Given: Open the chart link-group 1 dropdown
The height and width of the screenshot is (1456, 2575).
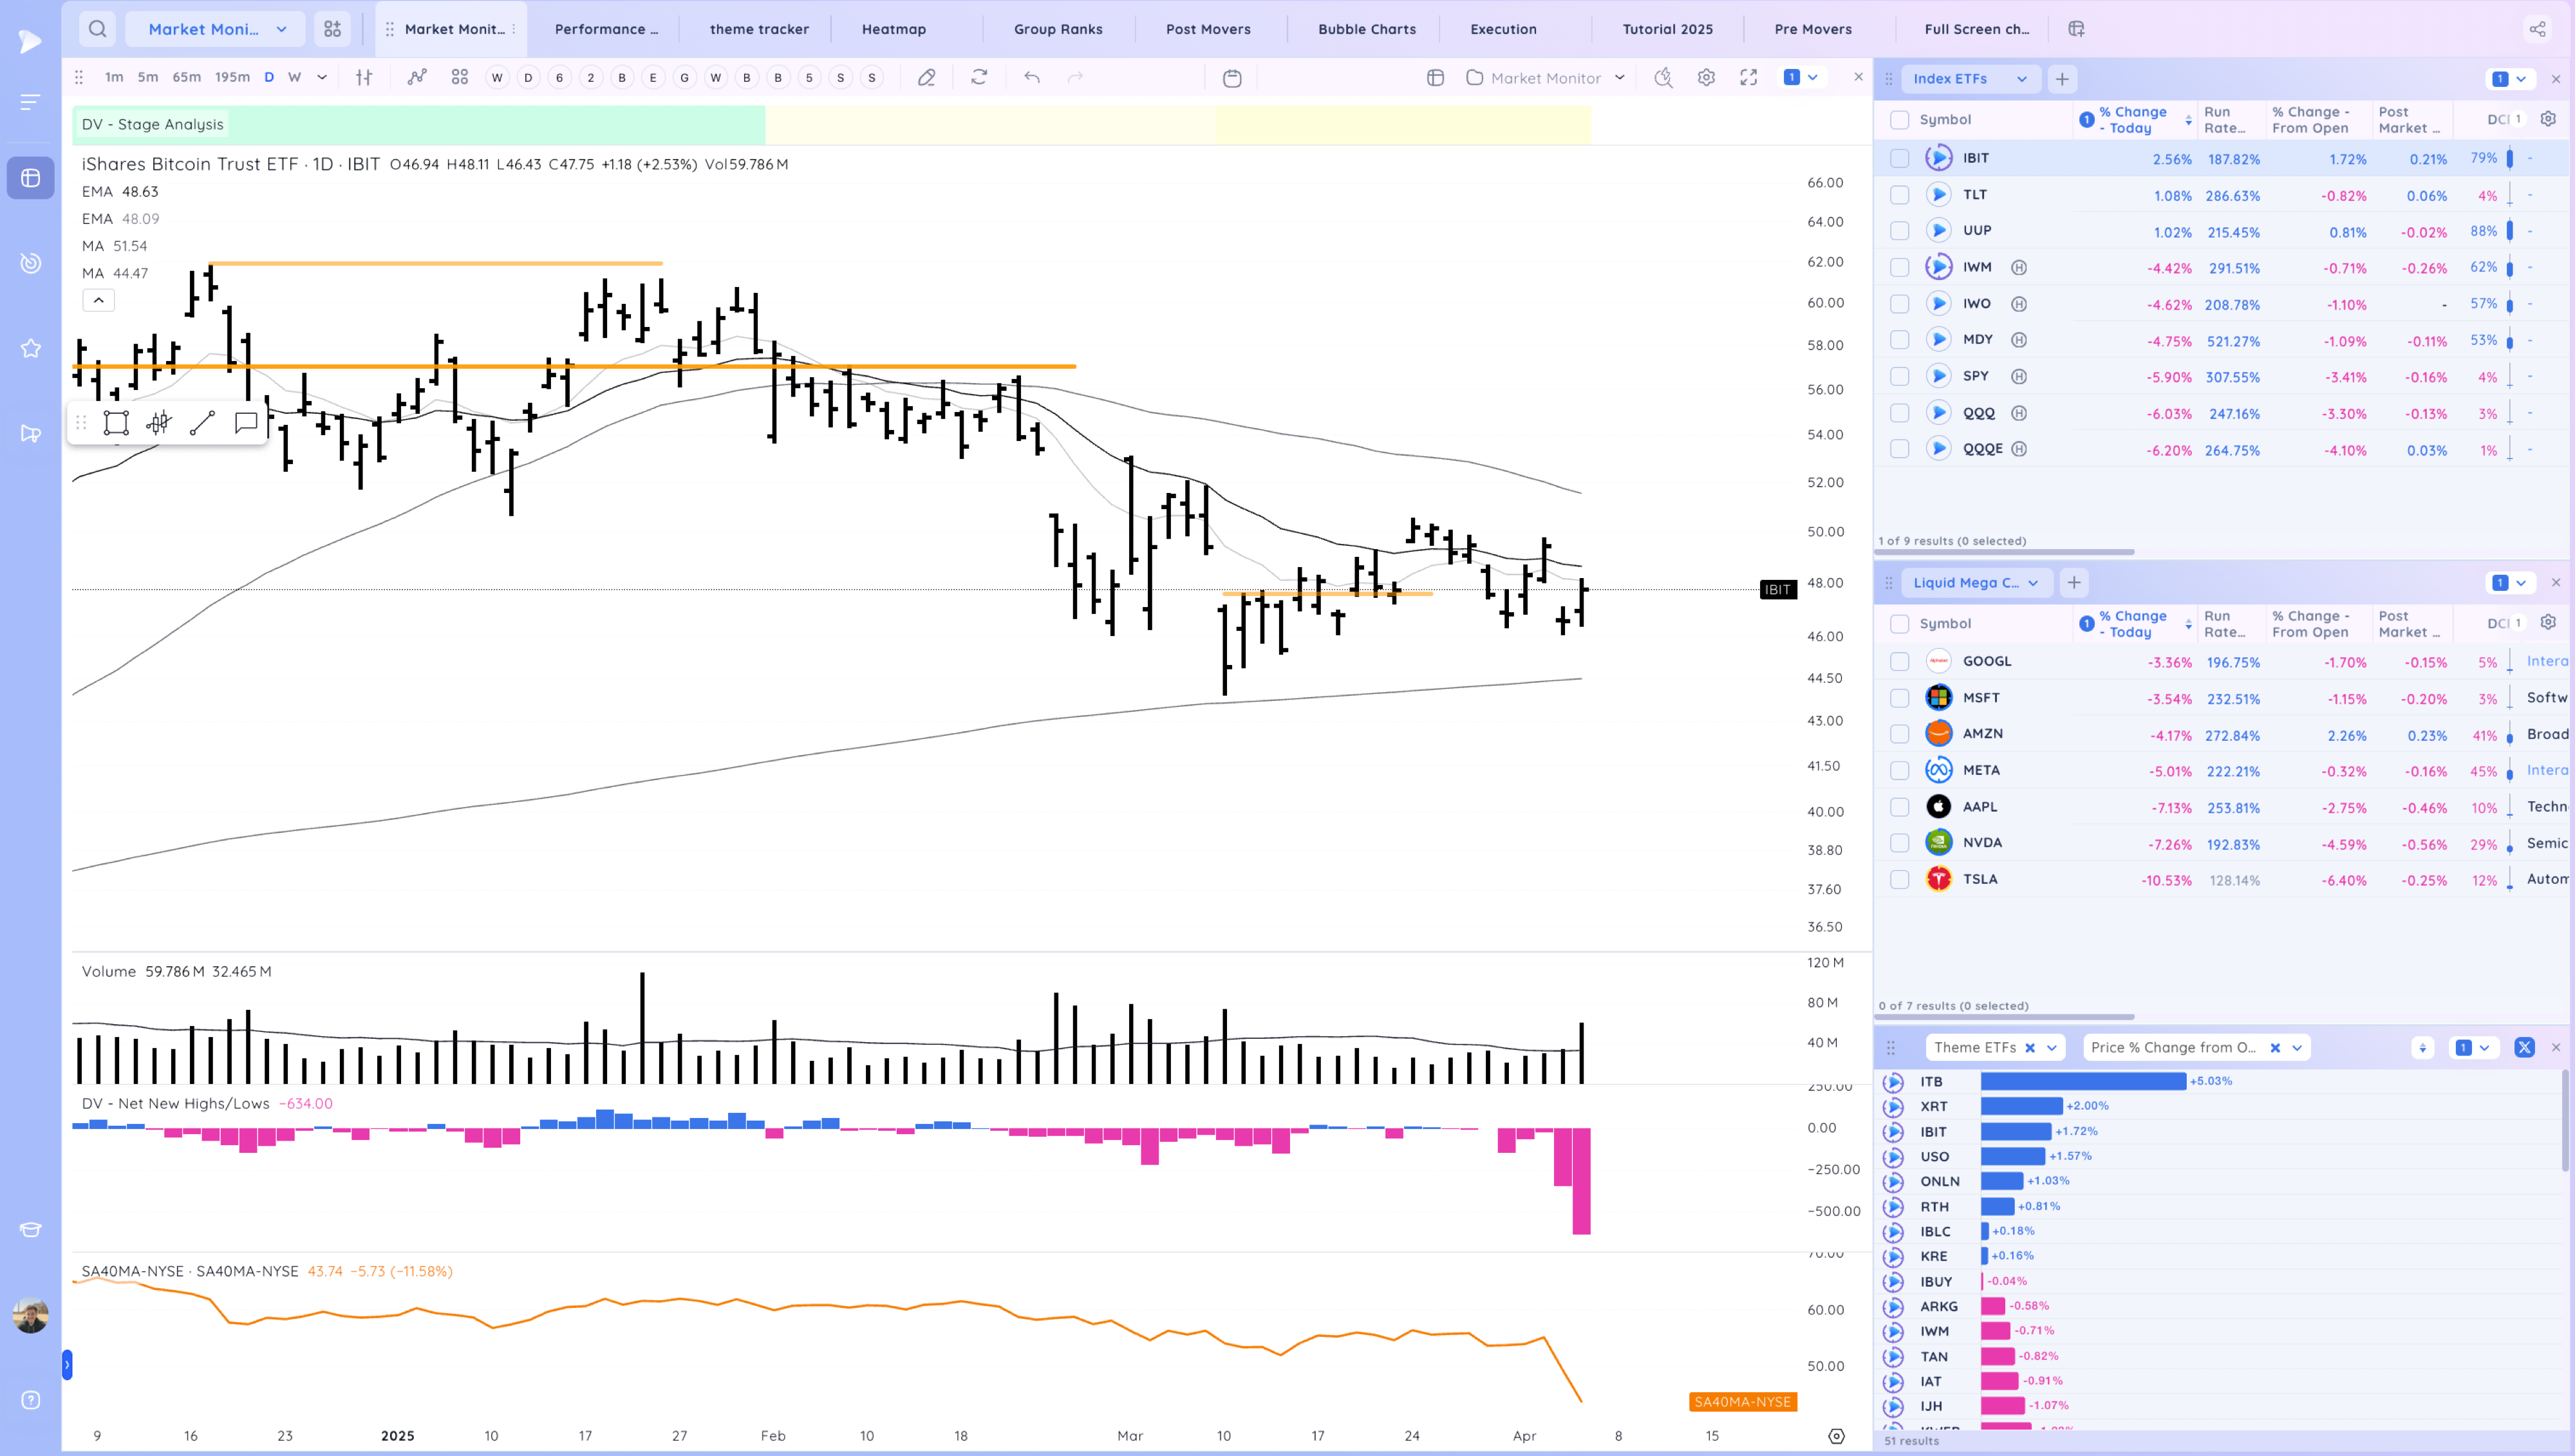Looking at the screenshot, I should click(1801, 77).
